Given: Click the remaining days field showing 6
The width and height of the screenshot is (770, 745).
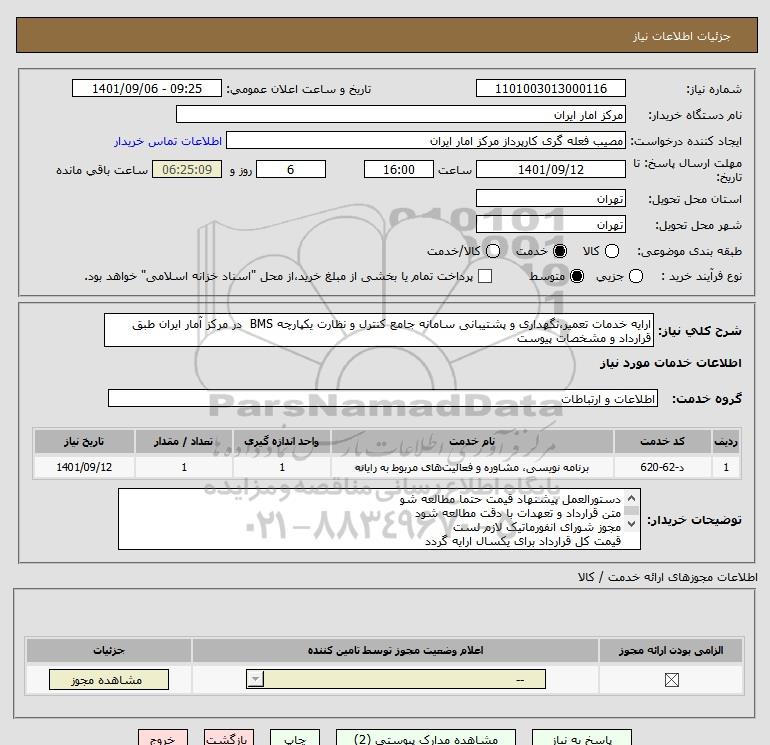Looking at the screenshot, I should (291, 169).
